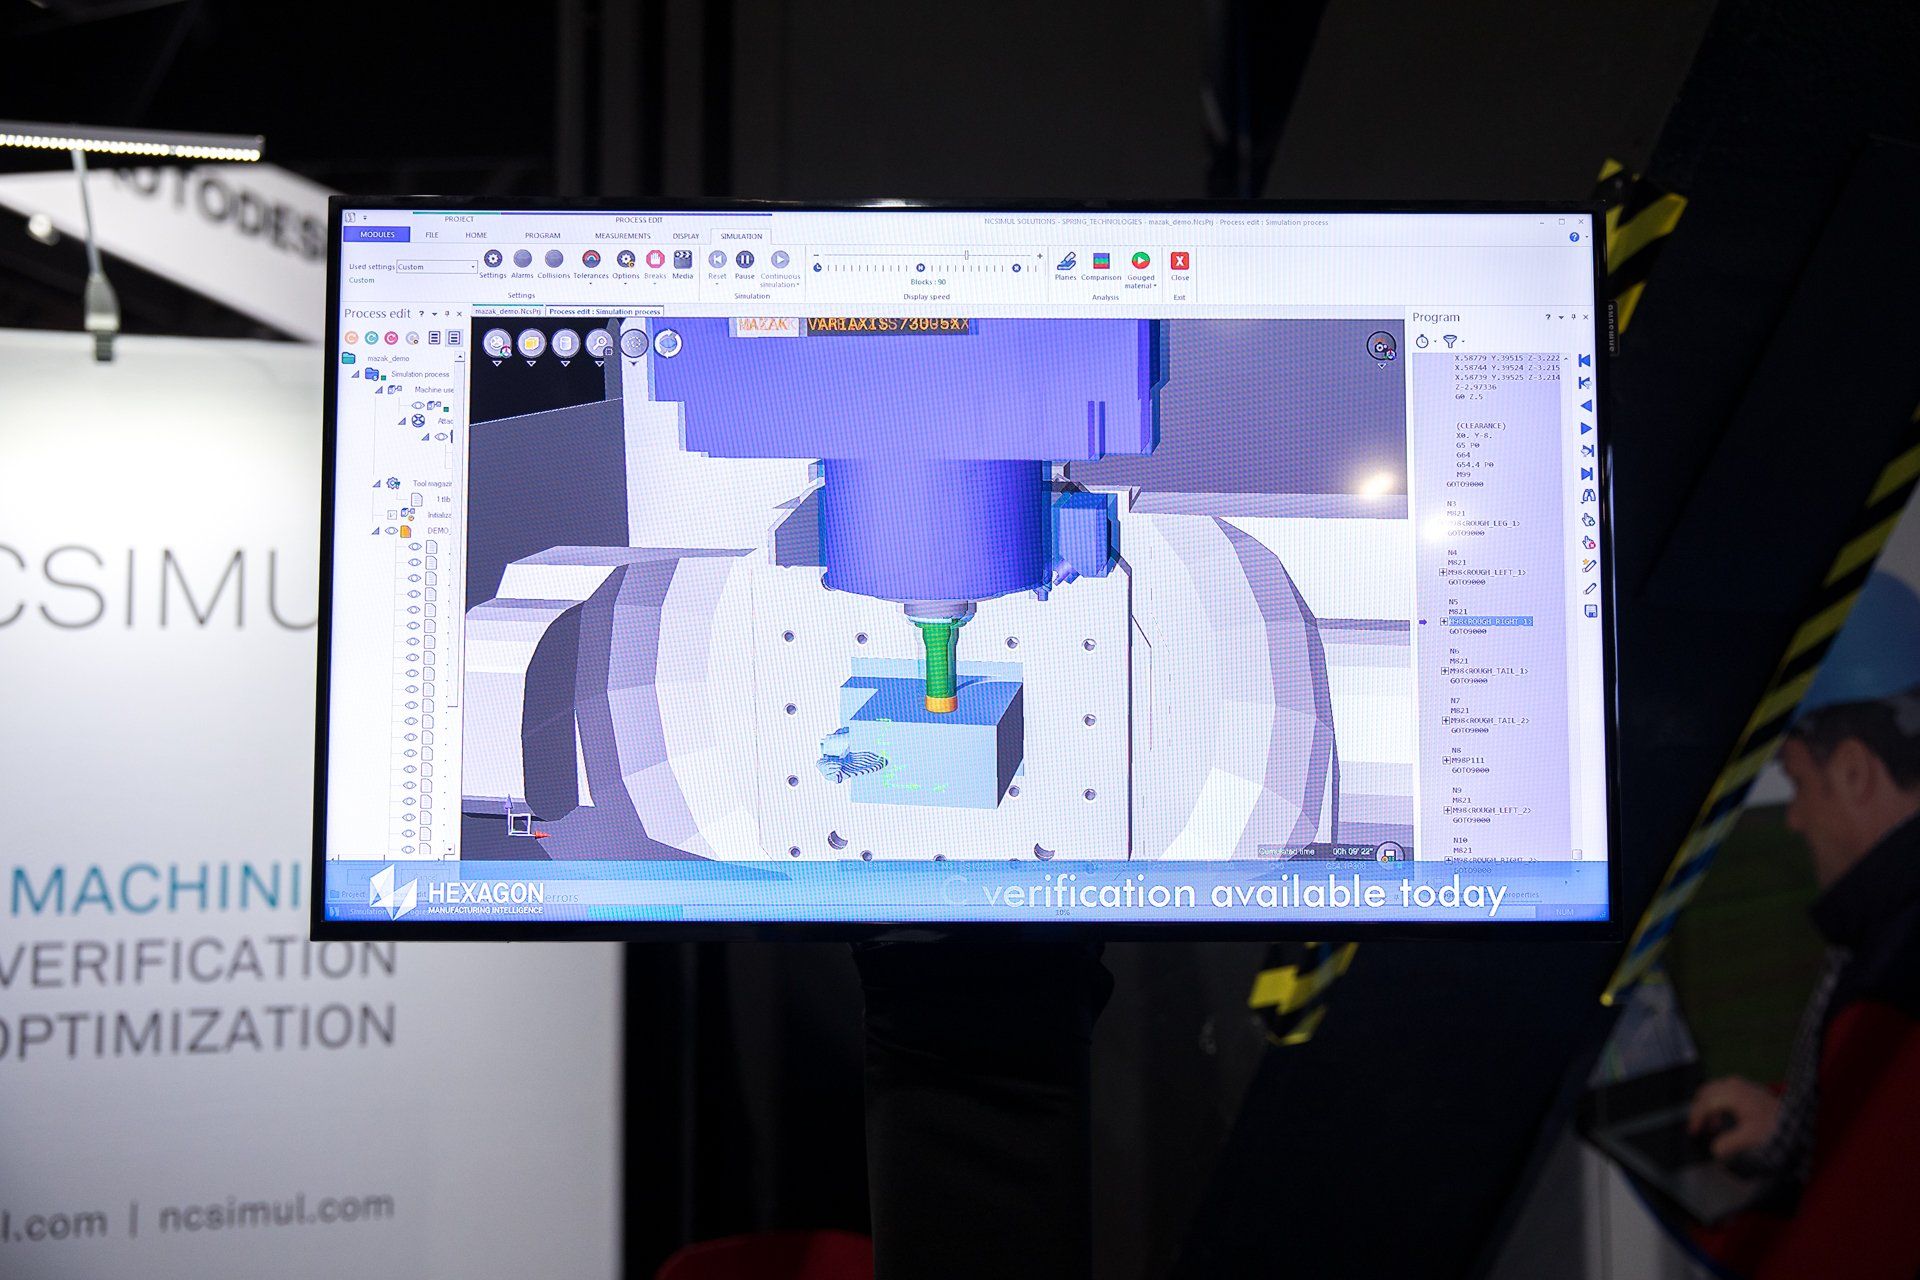The image size is (1920, 1280).
Task: Switch to the MEASUREMENTS ribbon tab
Action: pyautogui.click(x=622, y=236)
